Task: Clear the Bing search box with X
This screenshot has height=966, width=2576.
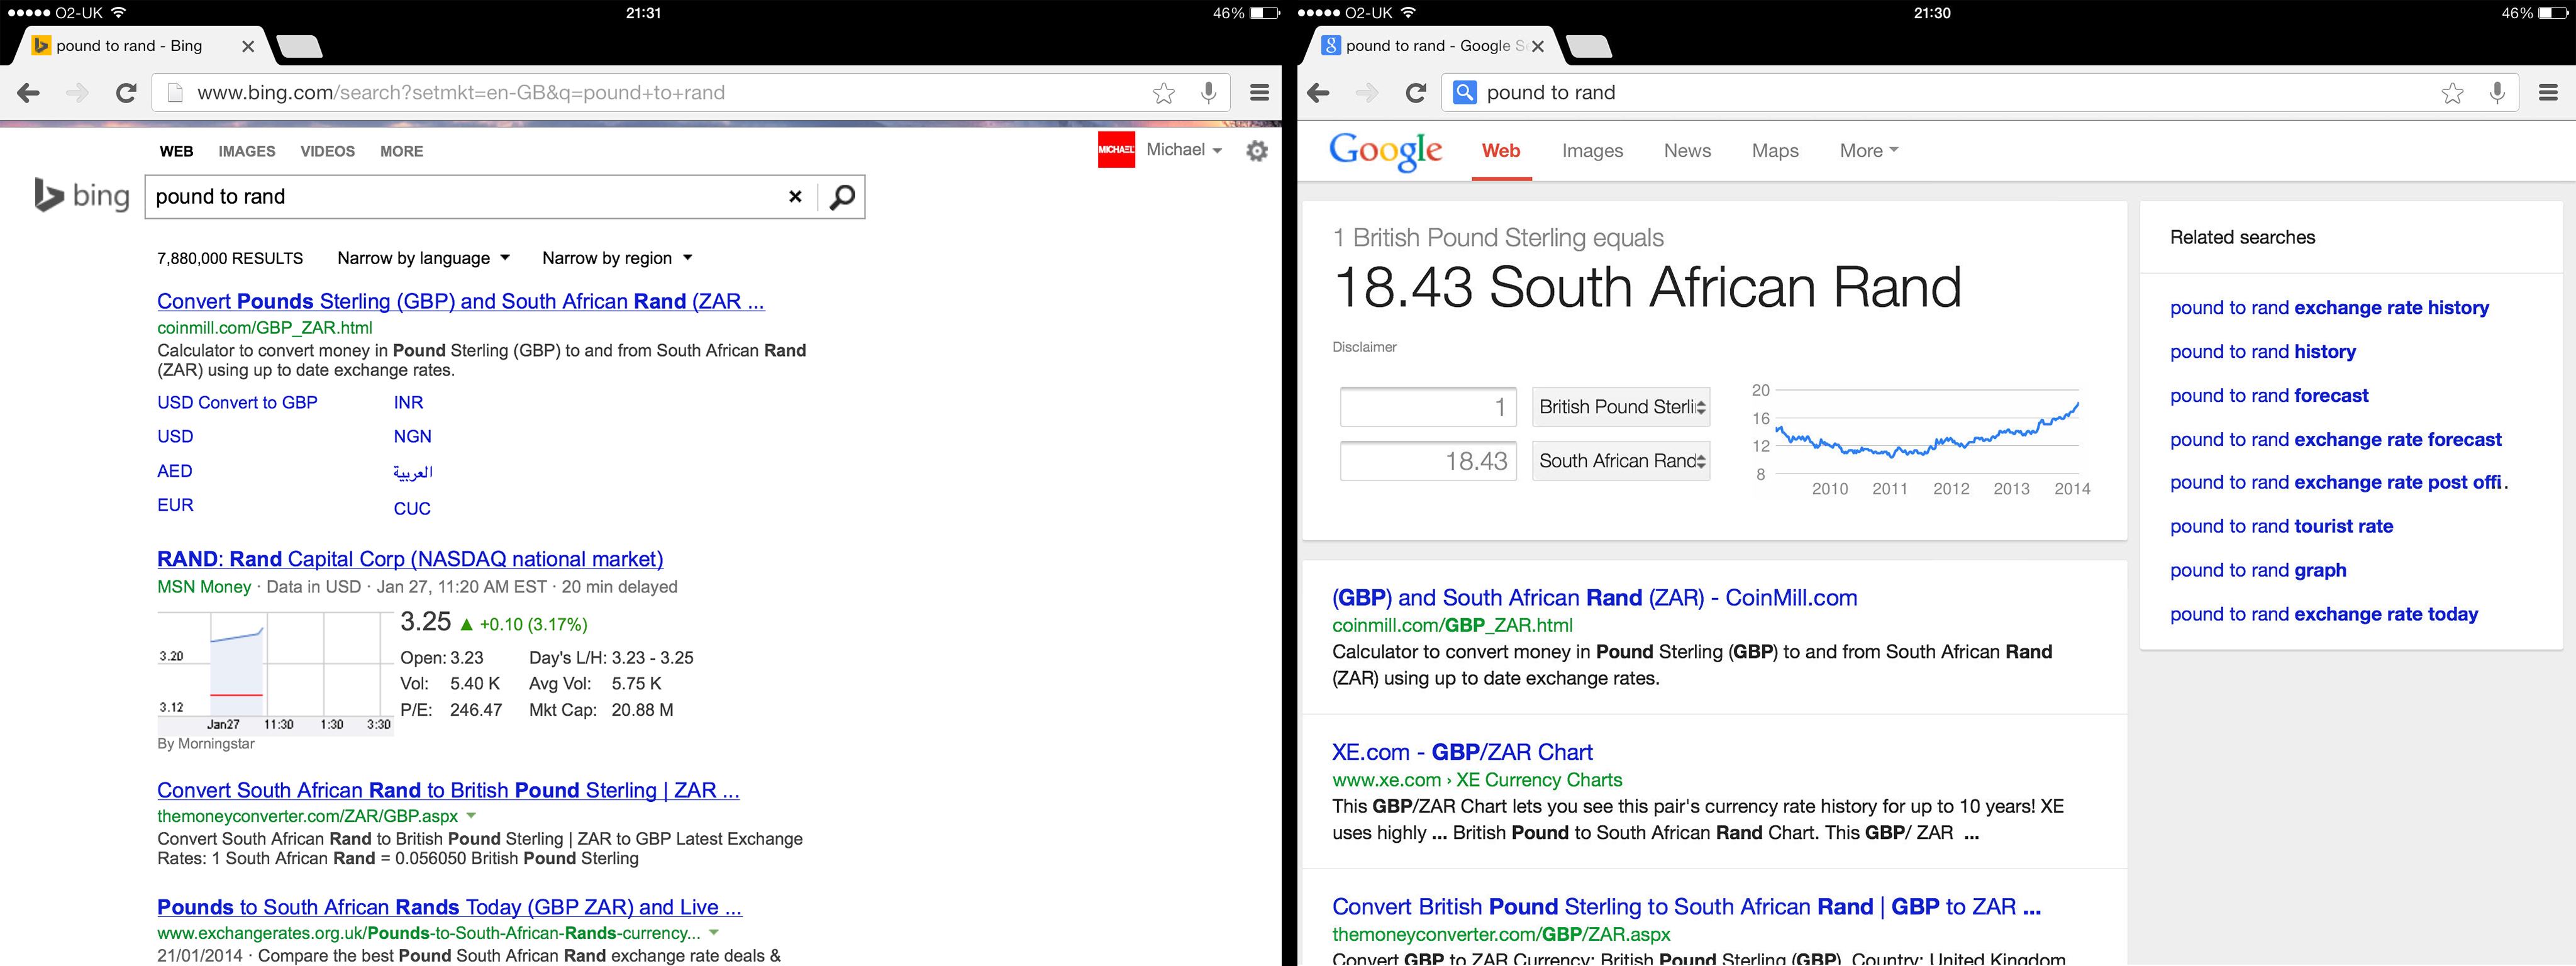Action: 795,197
